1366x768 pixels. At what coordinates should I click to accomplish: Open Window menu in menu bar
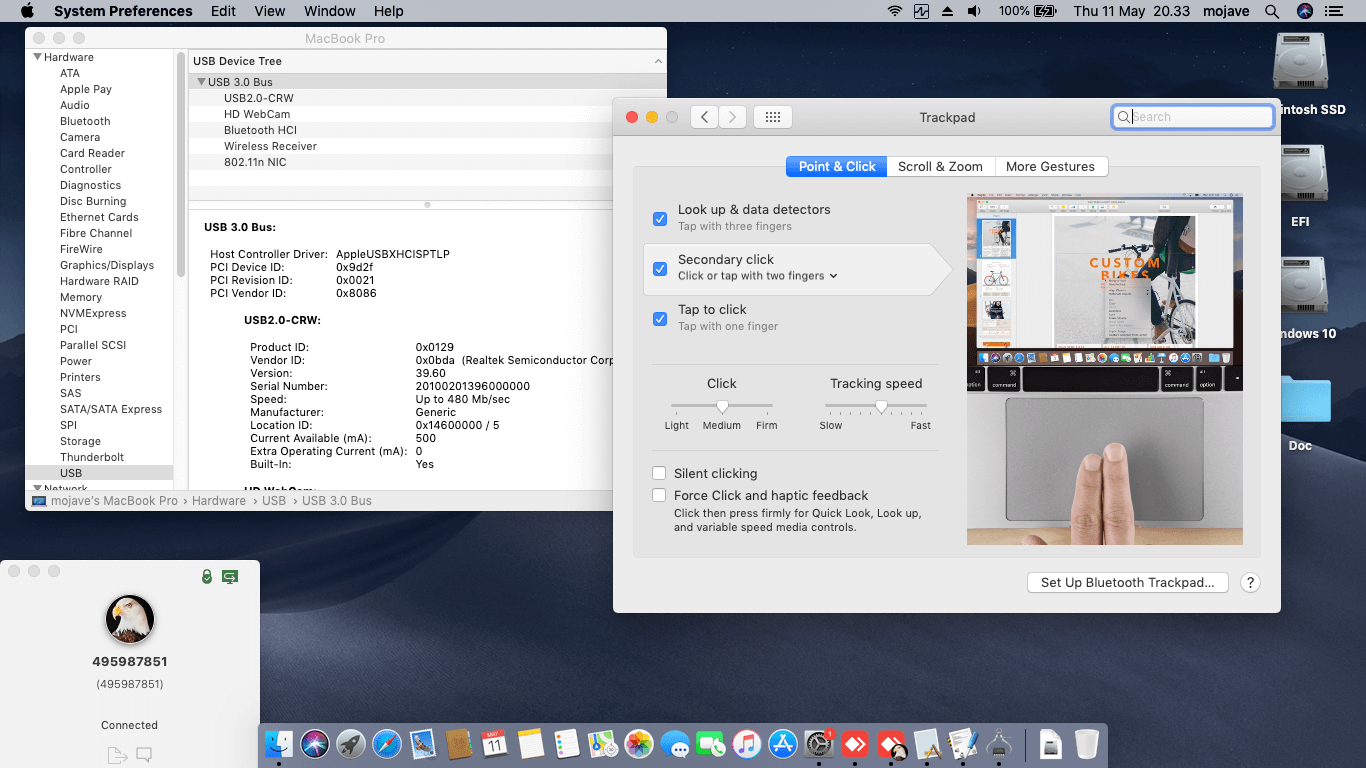(x=329, y=11)
